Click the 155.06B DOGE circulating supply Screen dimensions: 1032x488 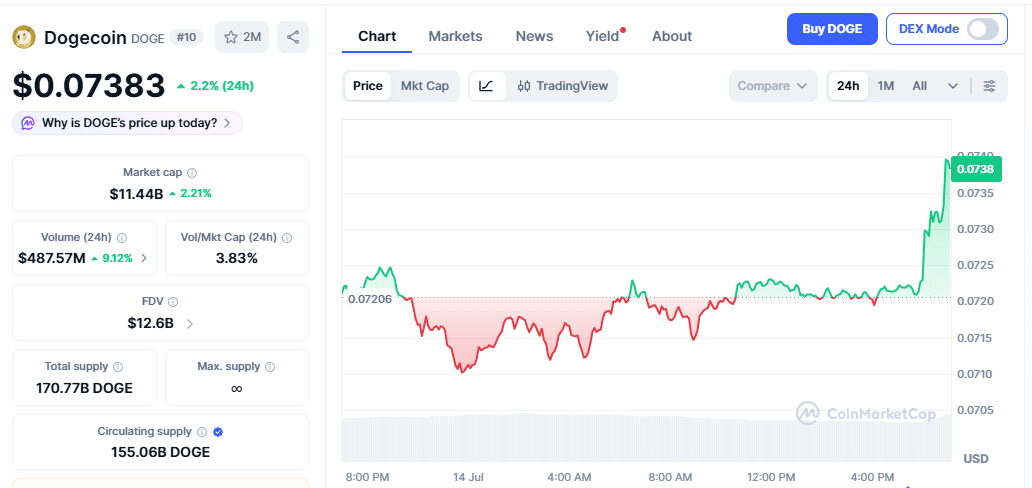160,452
